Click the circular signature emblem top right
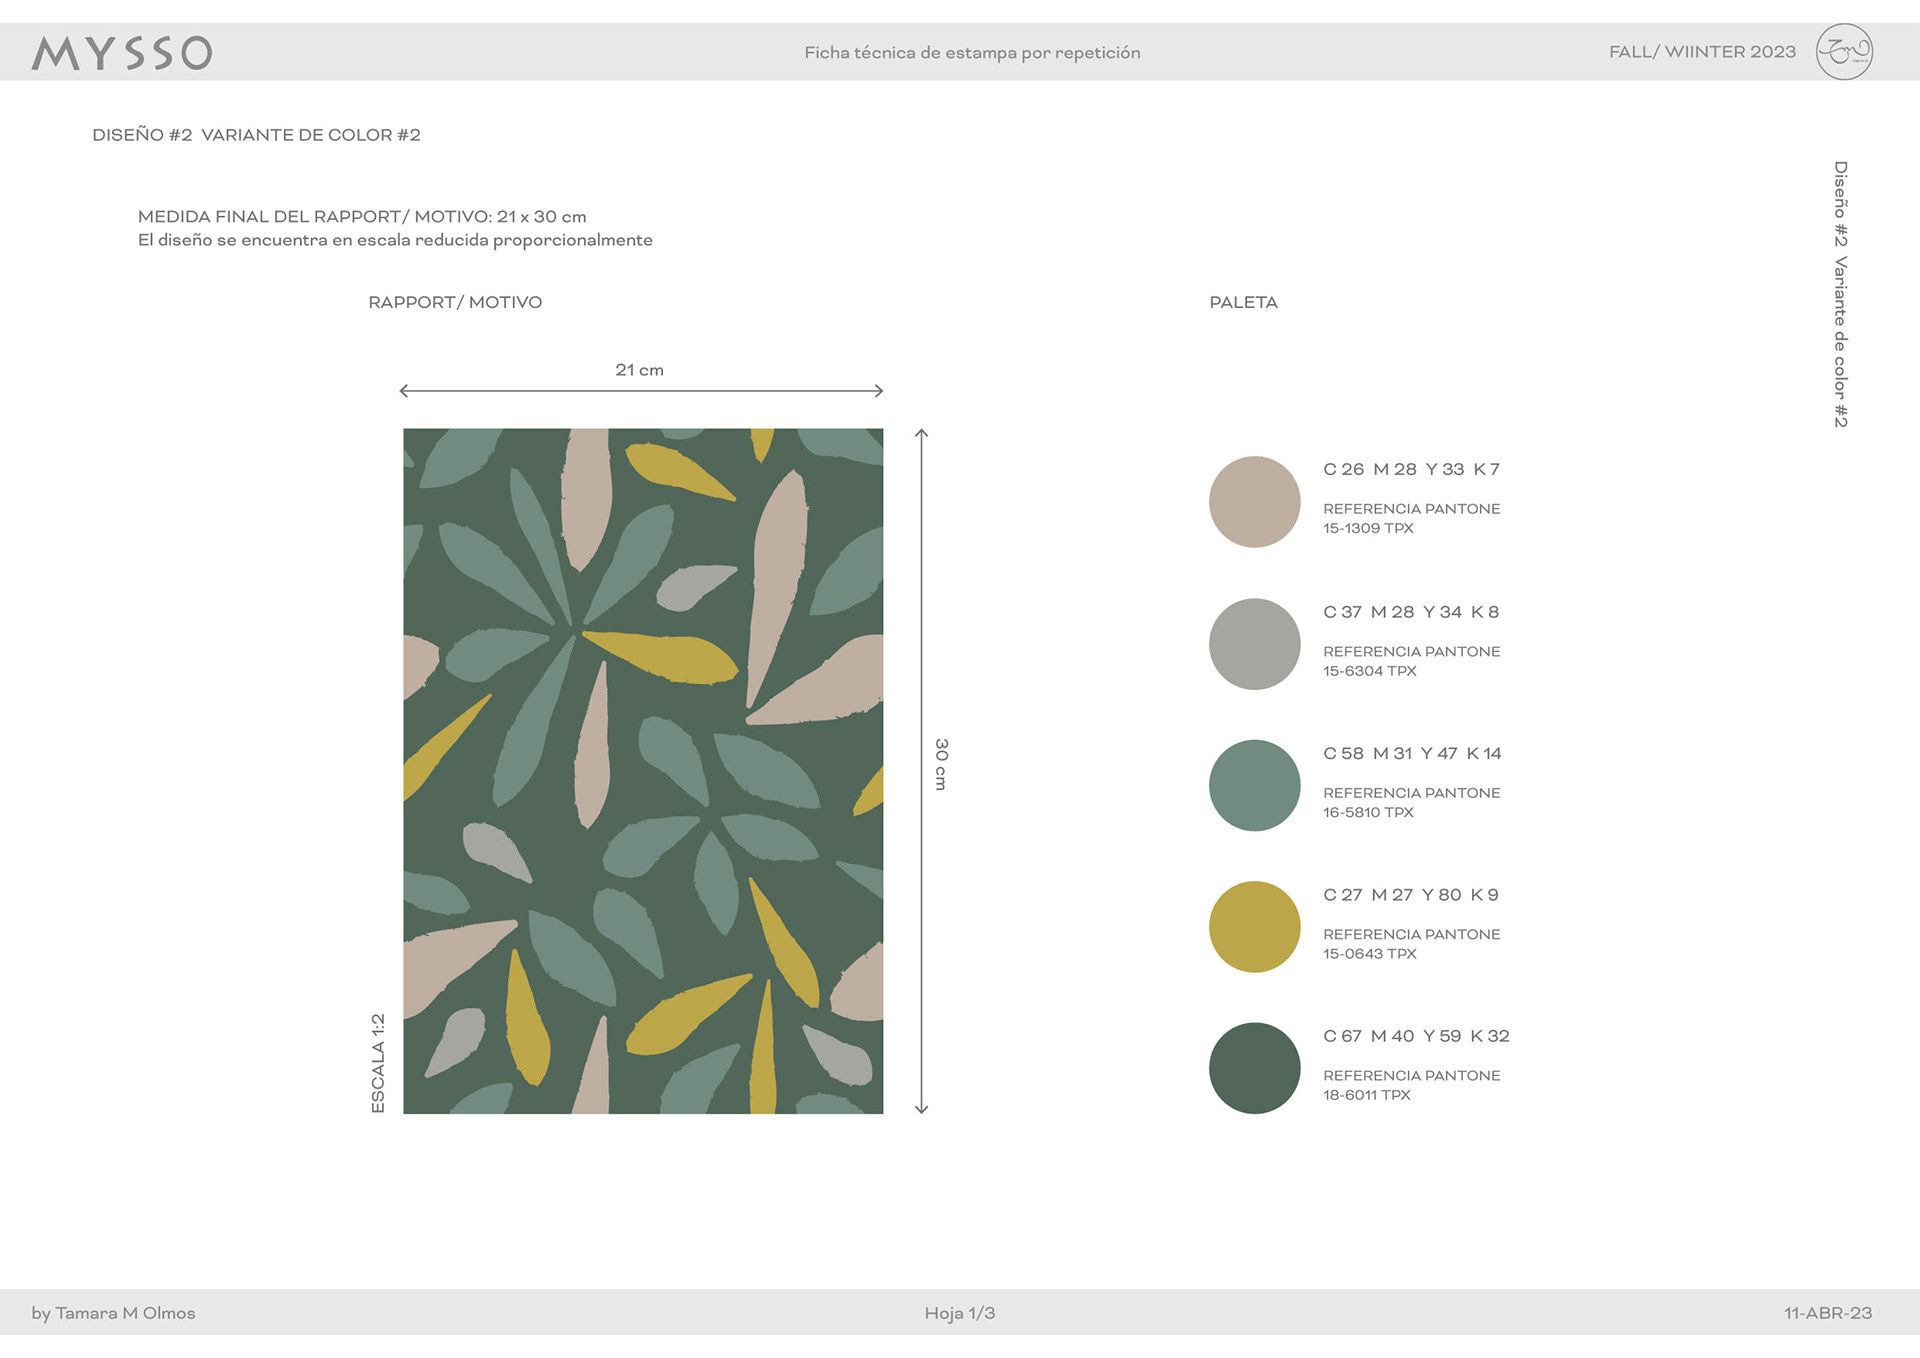1920x1358 pixels. [x=1844, y=52]
